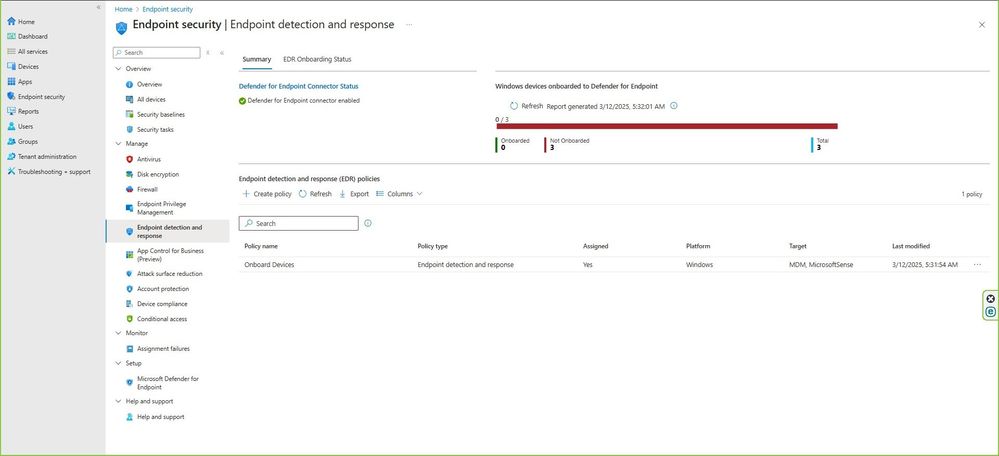Open the Onboard Devices policy
This screenshot has width=999, height=456.
tap(270, 264)
